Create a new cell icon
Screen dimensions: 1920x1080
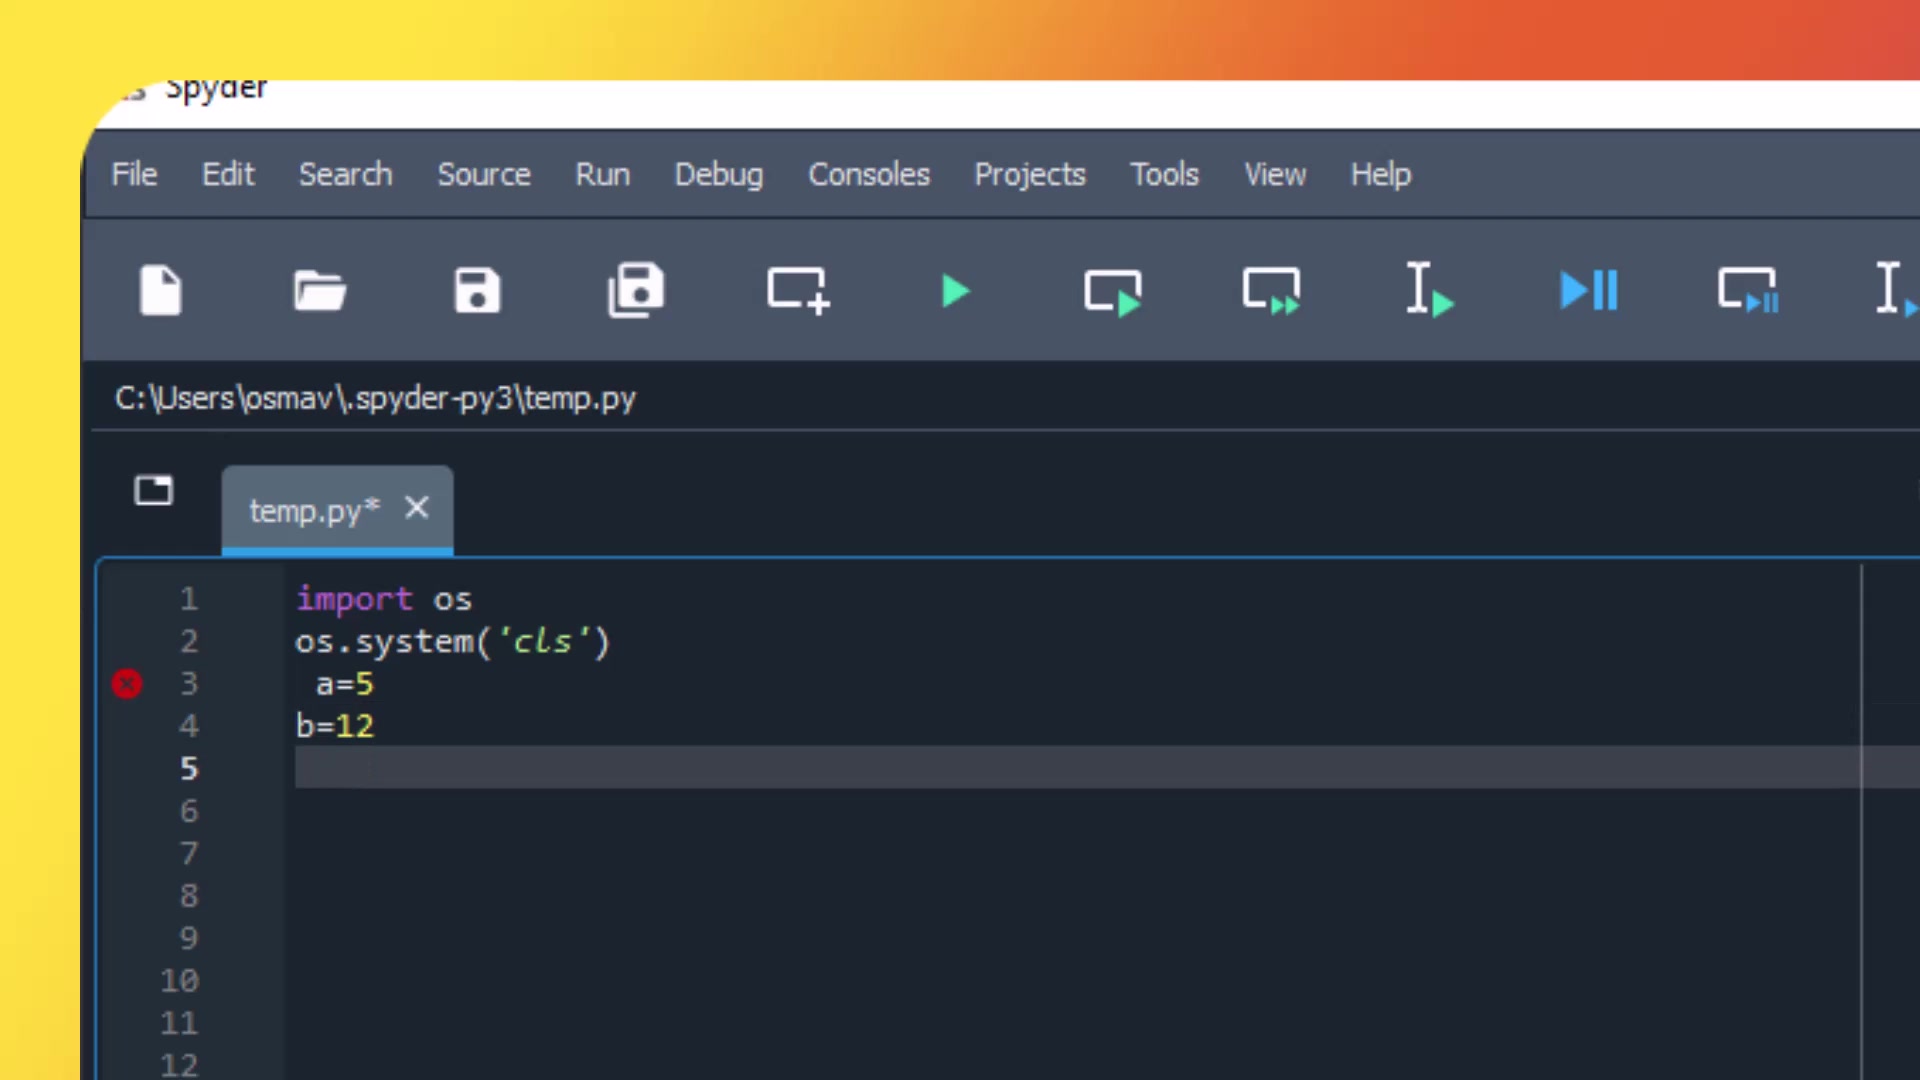click(x=797, y=291)
